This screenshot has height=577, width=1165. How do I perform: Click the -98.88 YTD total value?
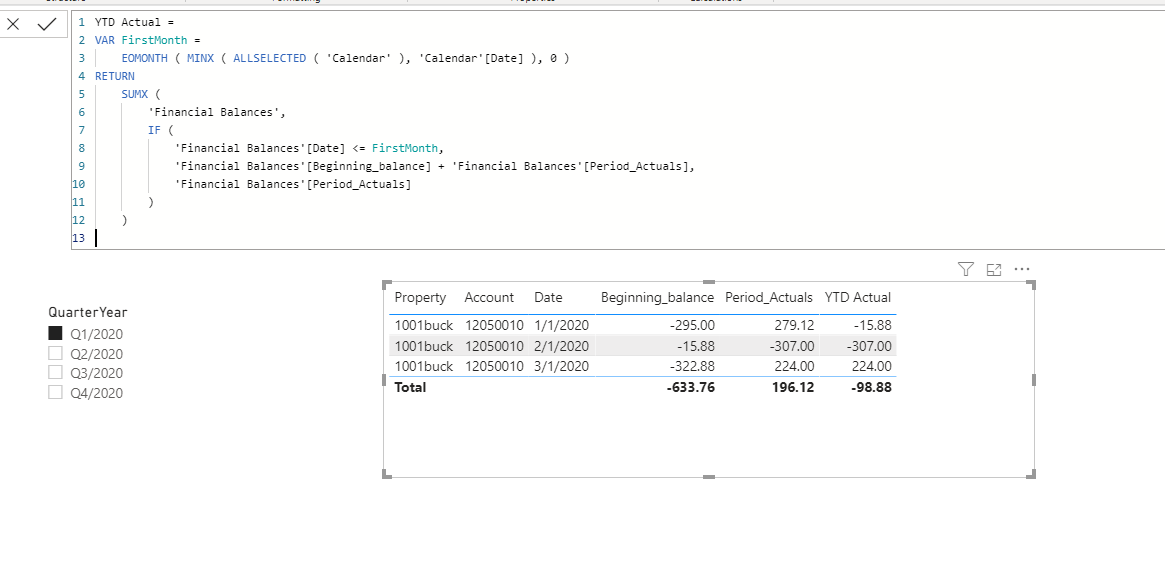(871, 387)
